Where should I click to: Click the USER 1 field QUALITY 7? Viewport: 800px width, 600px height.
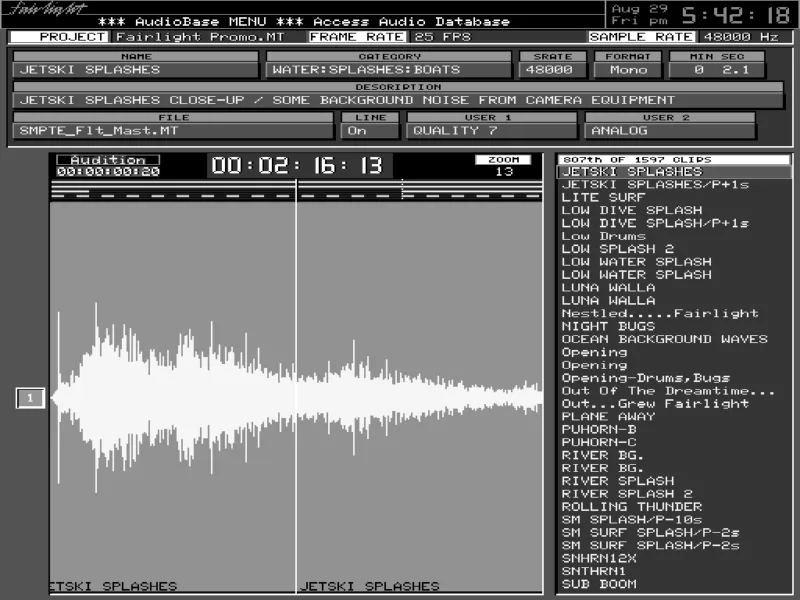tap(492, 131)
